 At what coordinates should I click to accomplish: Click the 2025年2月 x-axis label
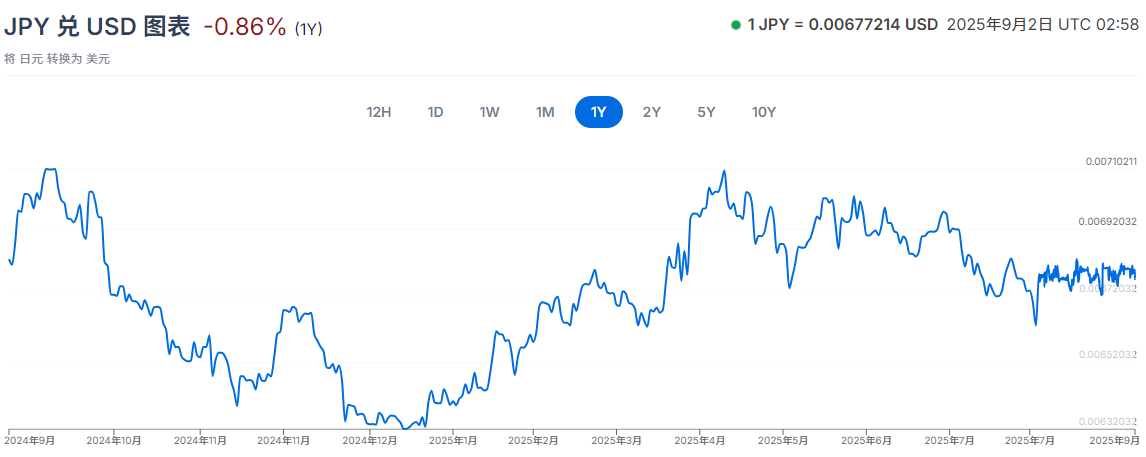tap(534, 441)
